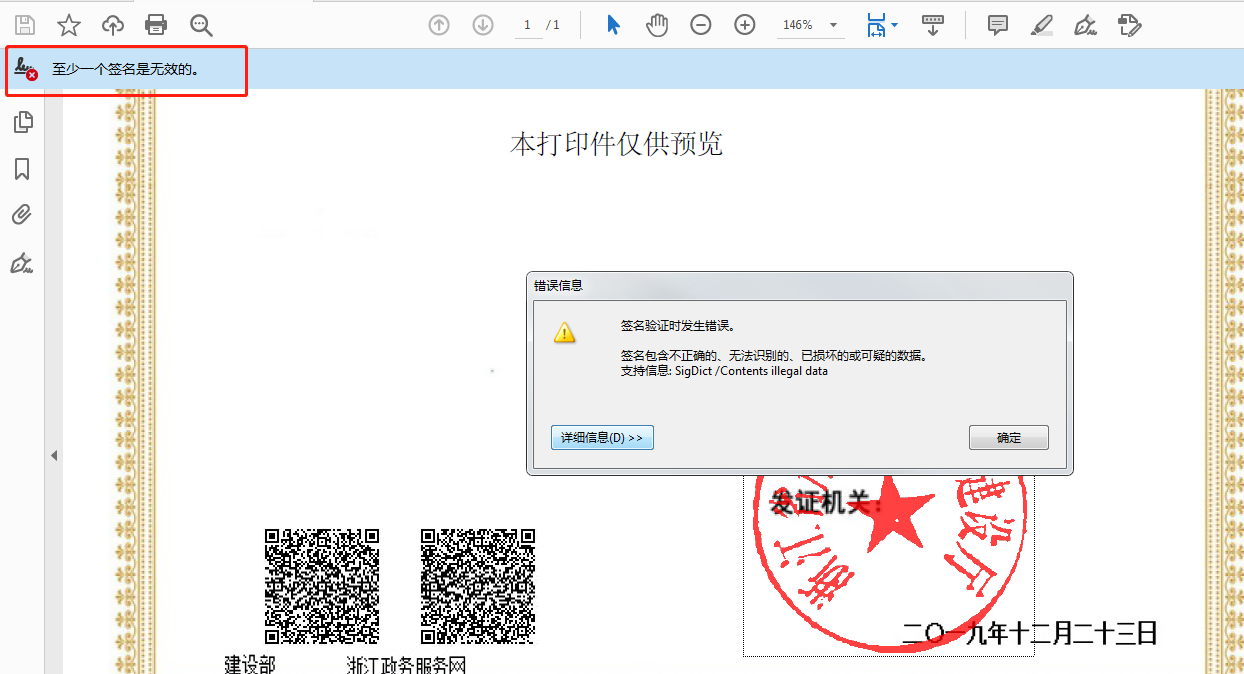
Task: Toggle Read Mode display
Action: pyautogui.click(x=933, y=24)
